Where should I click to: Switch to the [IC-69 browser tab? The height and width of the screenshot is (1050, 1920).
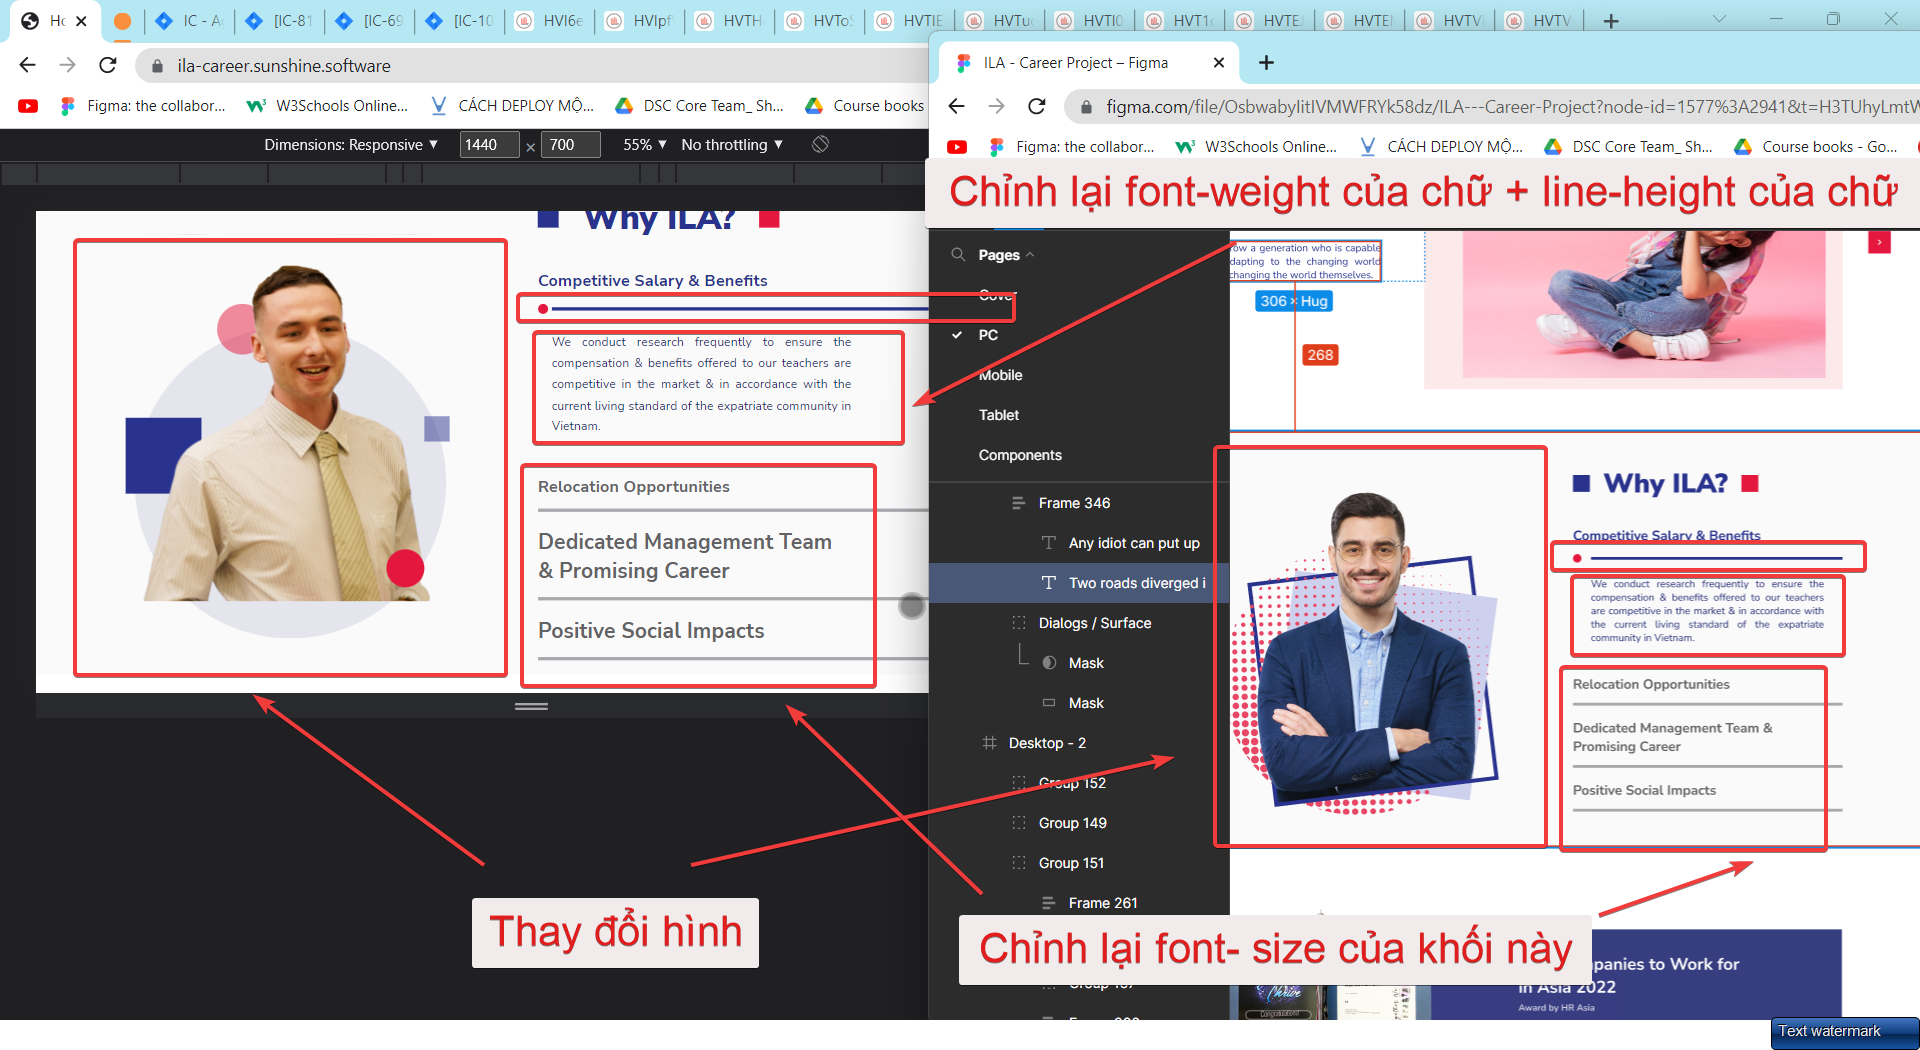(370, 21)
